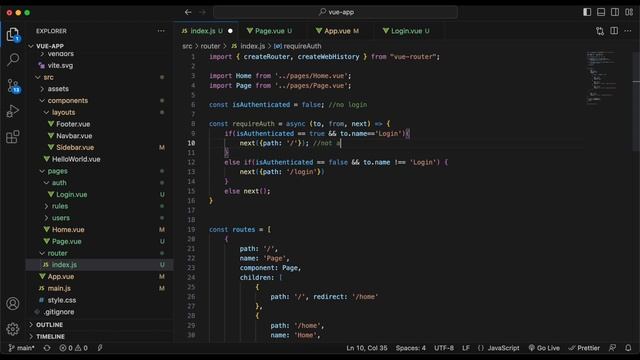
Task: Open the Accounts menu icon
Action: tap(13, 304)
